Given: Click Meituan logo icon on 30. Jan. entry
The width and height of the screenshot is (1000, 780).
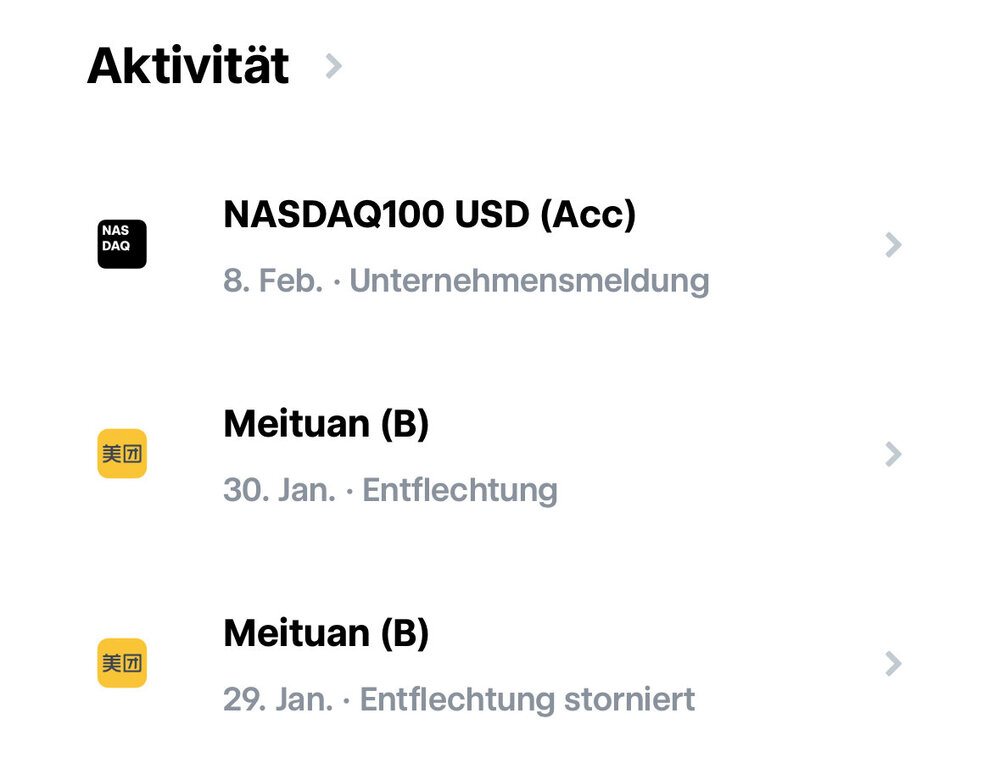Looking at the screenshot, I should coord(122,454).
